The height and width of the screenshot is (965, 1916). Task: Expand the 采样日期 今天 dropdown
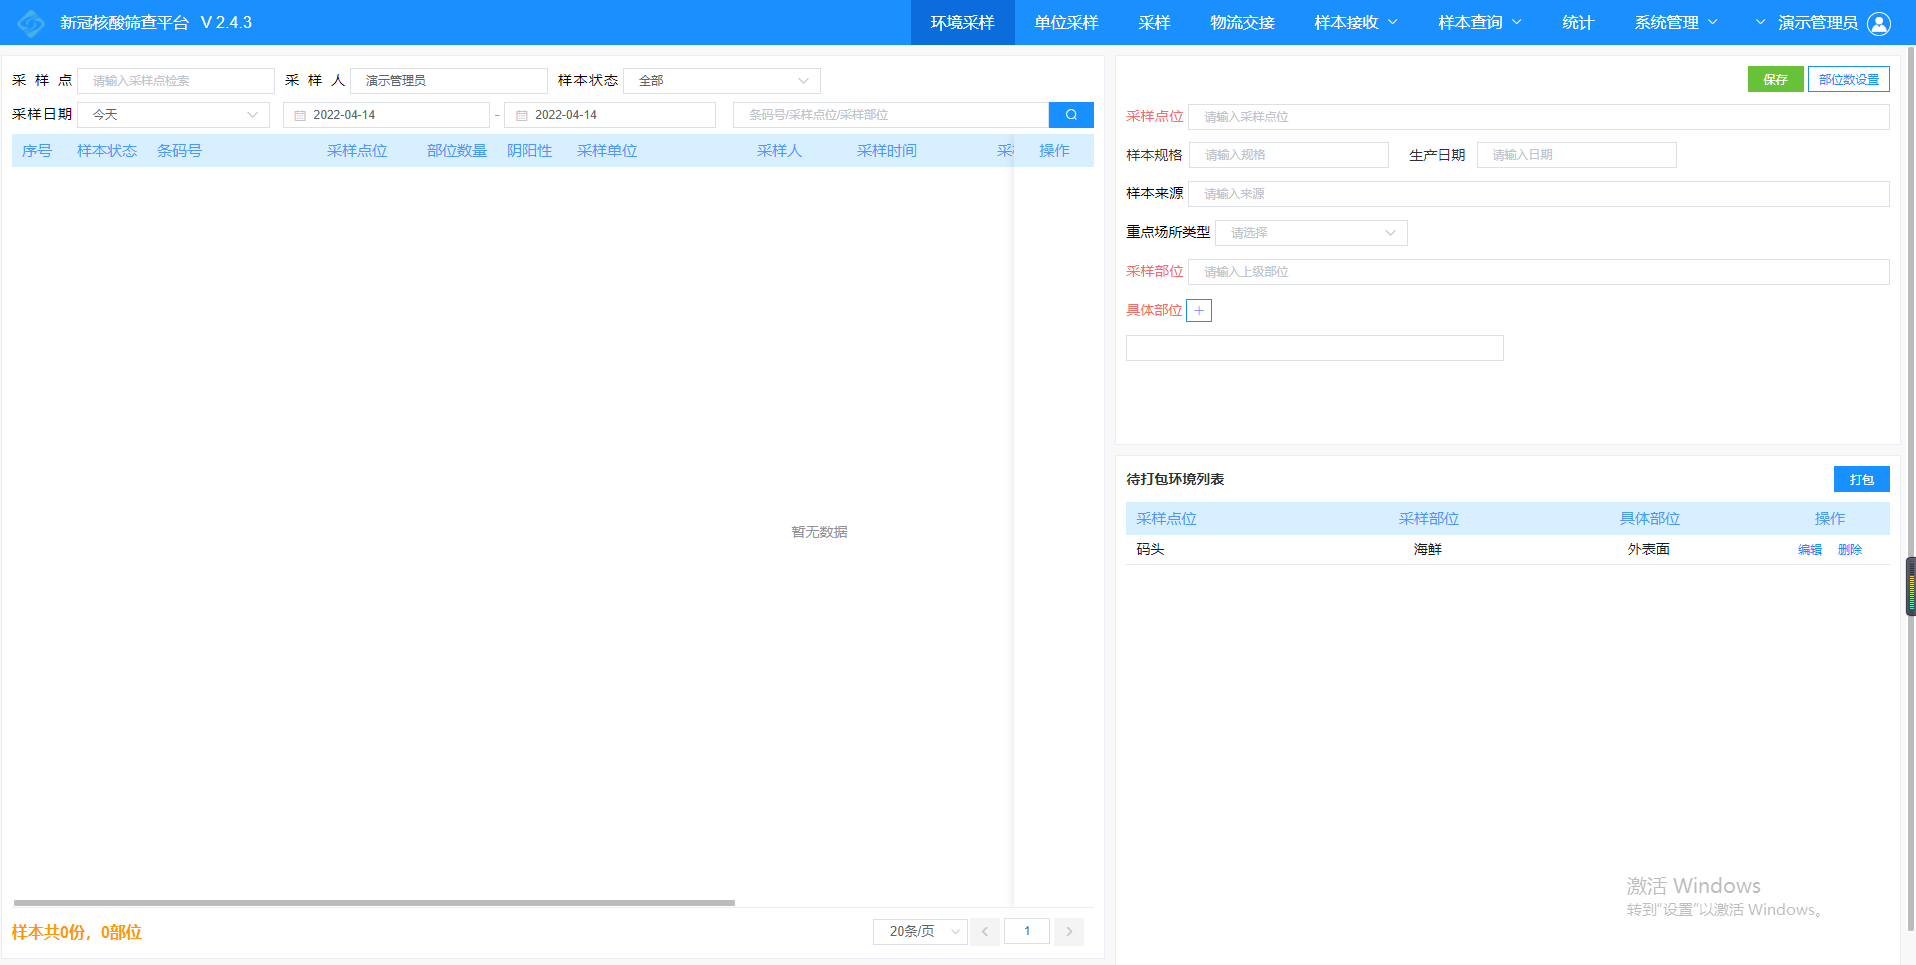(x=173, y=115)
